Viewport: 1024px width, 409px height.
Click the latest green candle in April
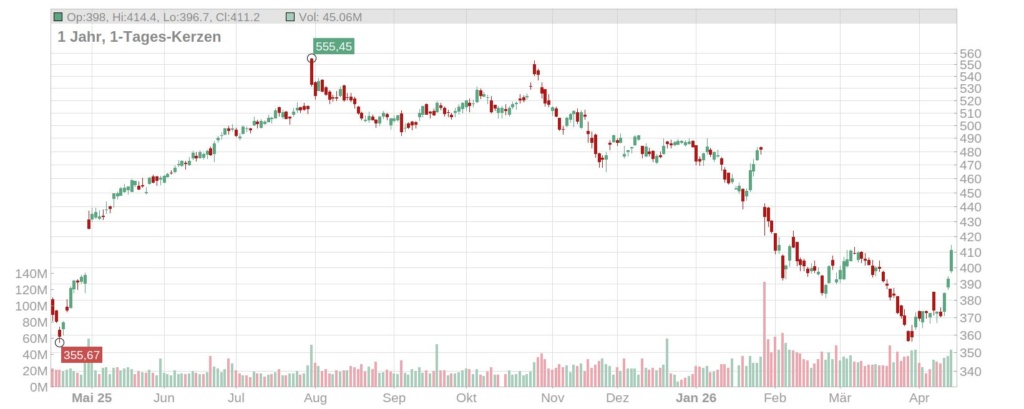(x=950, y=259)
